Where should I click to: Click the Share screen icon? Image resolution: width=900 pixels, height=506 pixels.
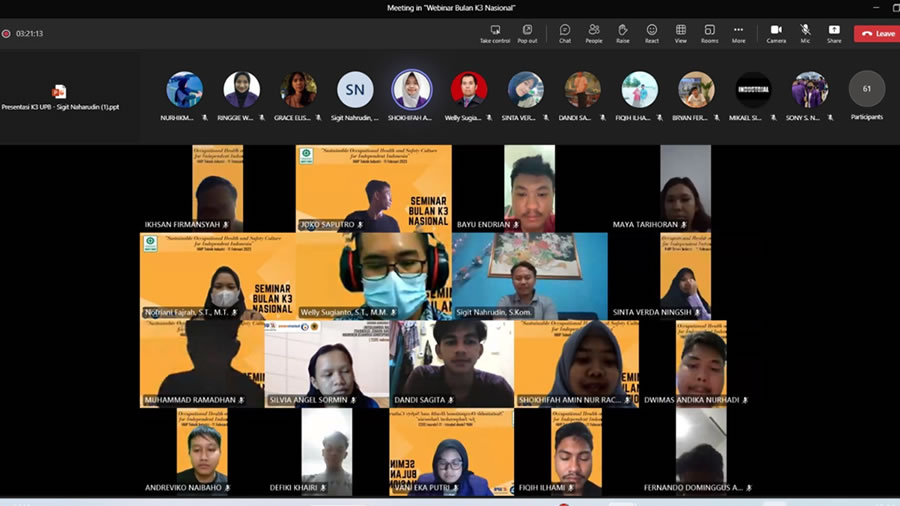pyautogui.click(x=834, y=33)
